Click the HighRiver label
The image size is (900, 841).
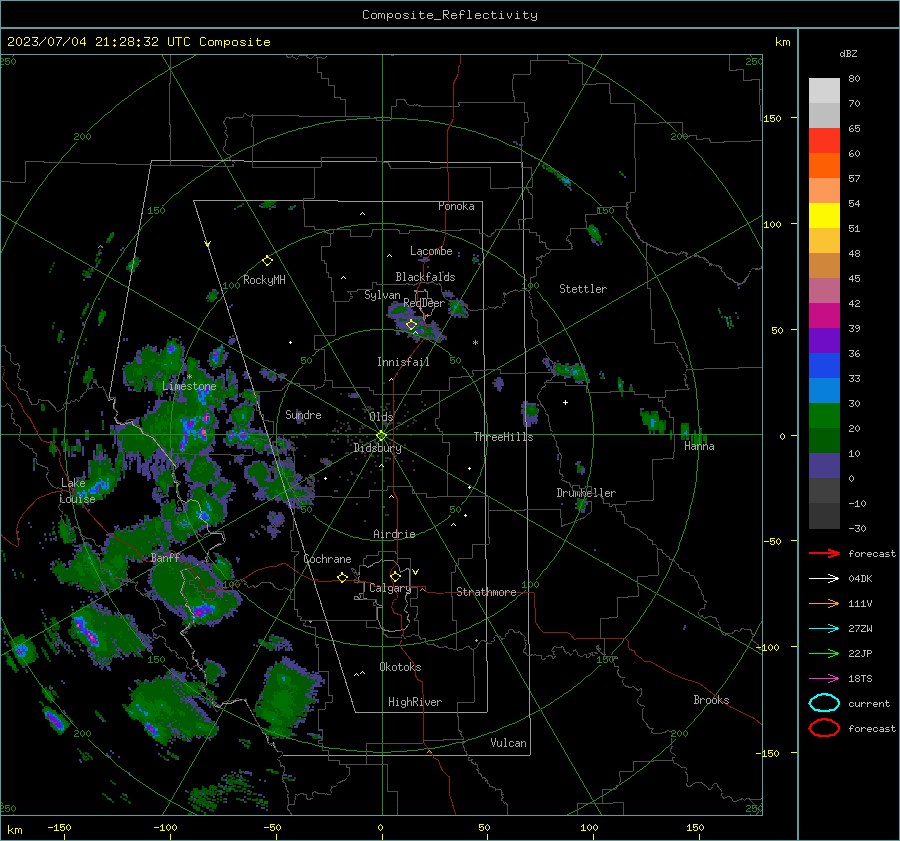click(x=415, y=702)
